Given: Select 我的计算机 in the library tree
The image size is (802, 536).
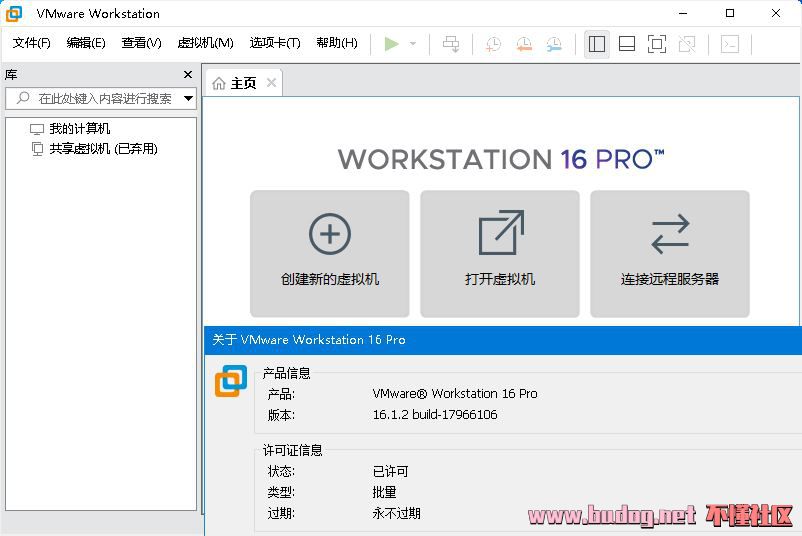Looking at the screenshot, I should [79, 128].
